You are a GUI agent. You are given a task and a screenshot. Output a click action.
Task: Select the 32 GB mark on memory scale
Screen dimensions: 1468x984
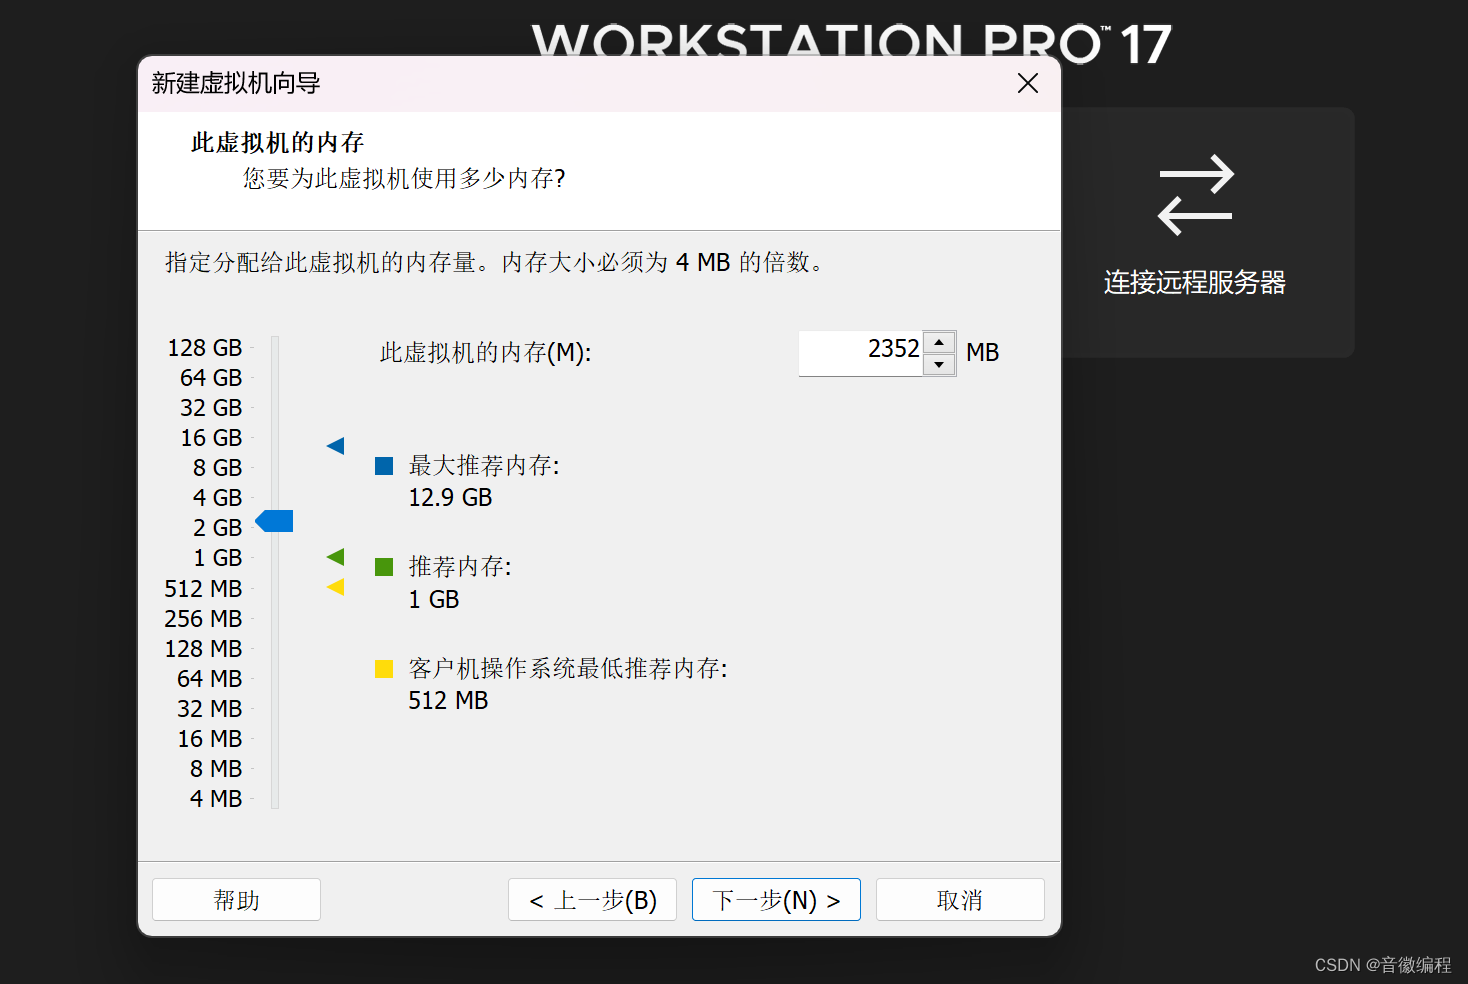point(211,408)
